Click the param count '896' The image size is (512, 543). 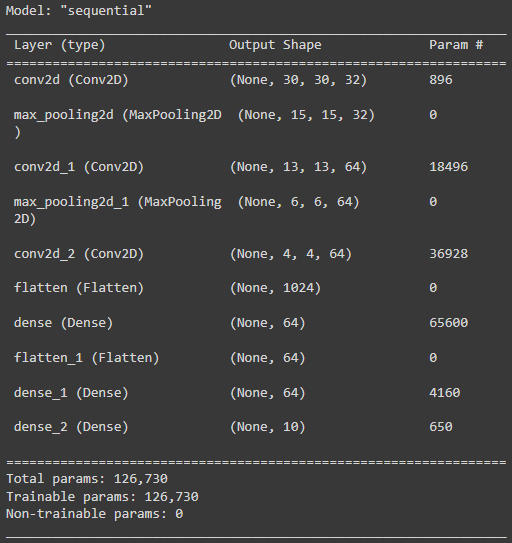point(441,80)
